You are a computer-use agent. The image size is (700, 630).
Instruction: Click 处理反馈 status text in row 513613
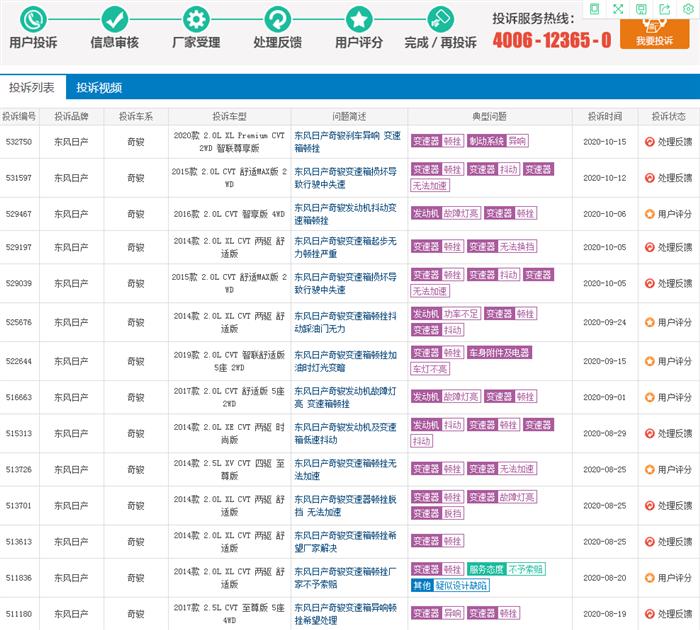pyautogui.click(x=674, y=542)
